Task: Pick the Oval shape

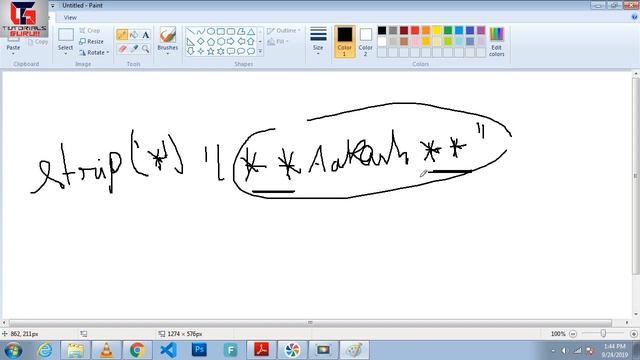Action: click(211, 31)
